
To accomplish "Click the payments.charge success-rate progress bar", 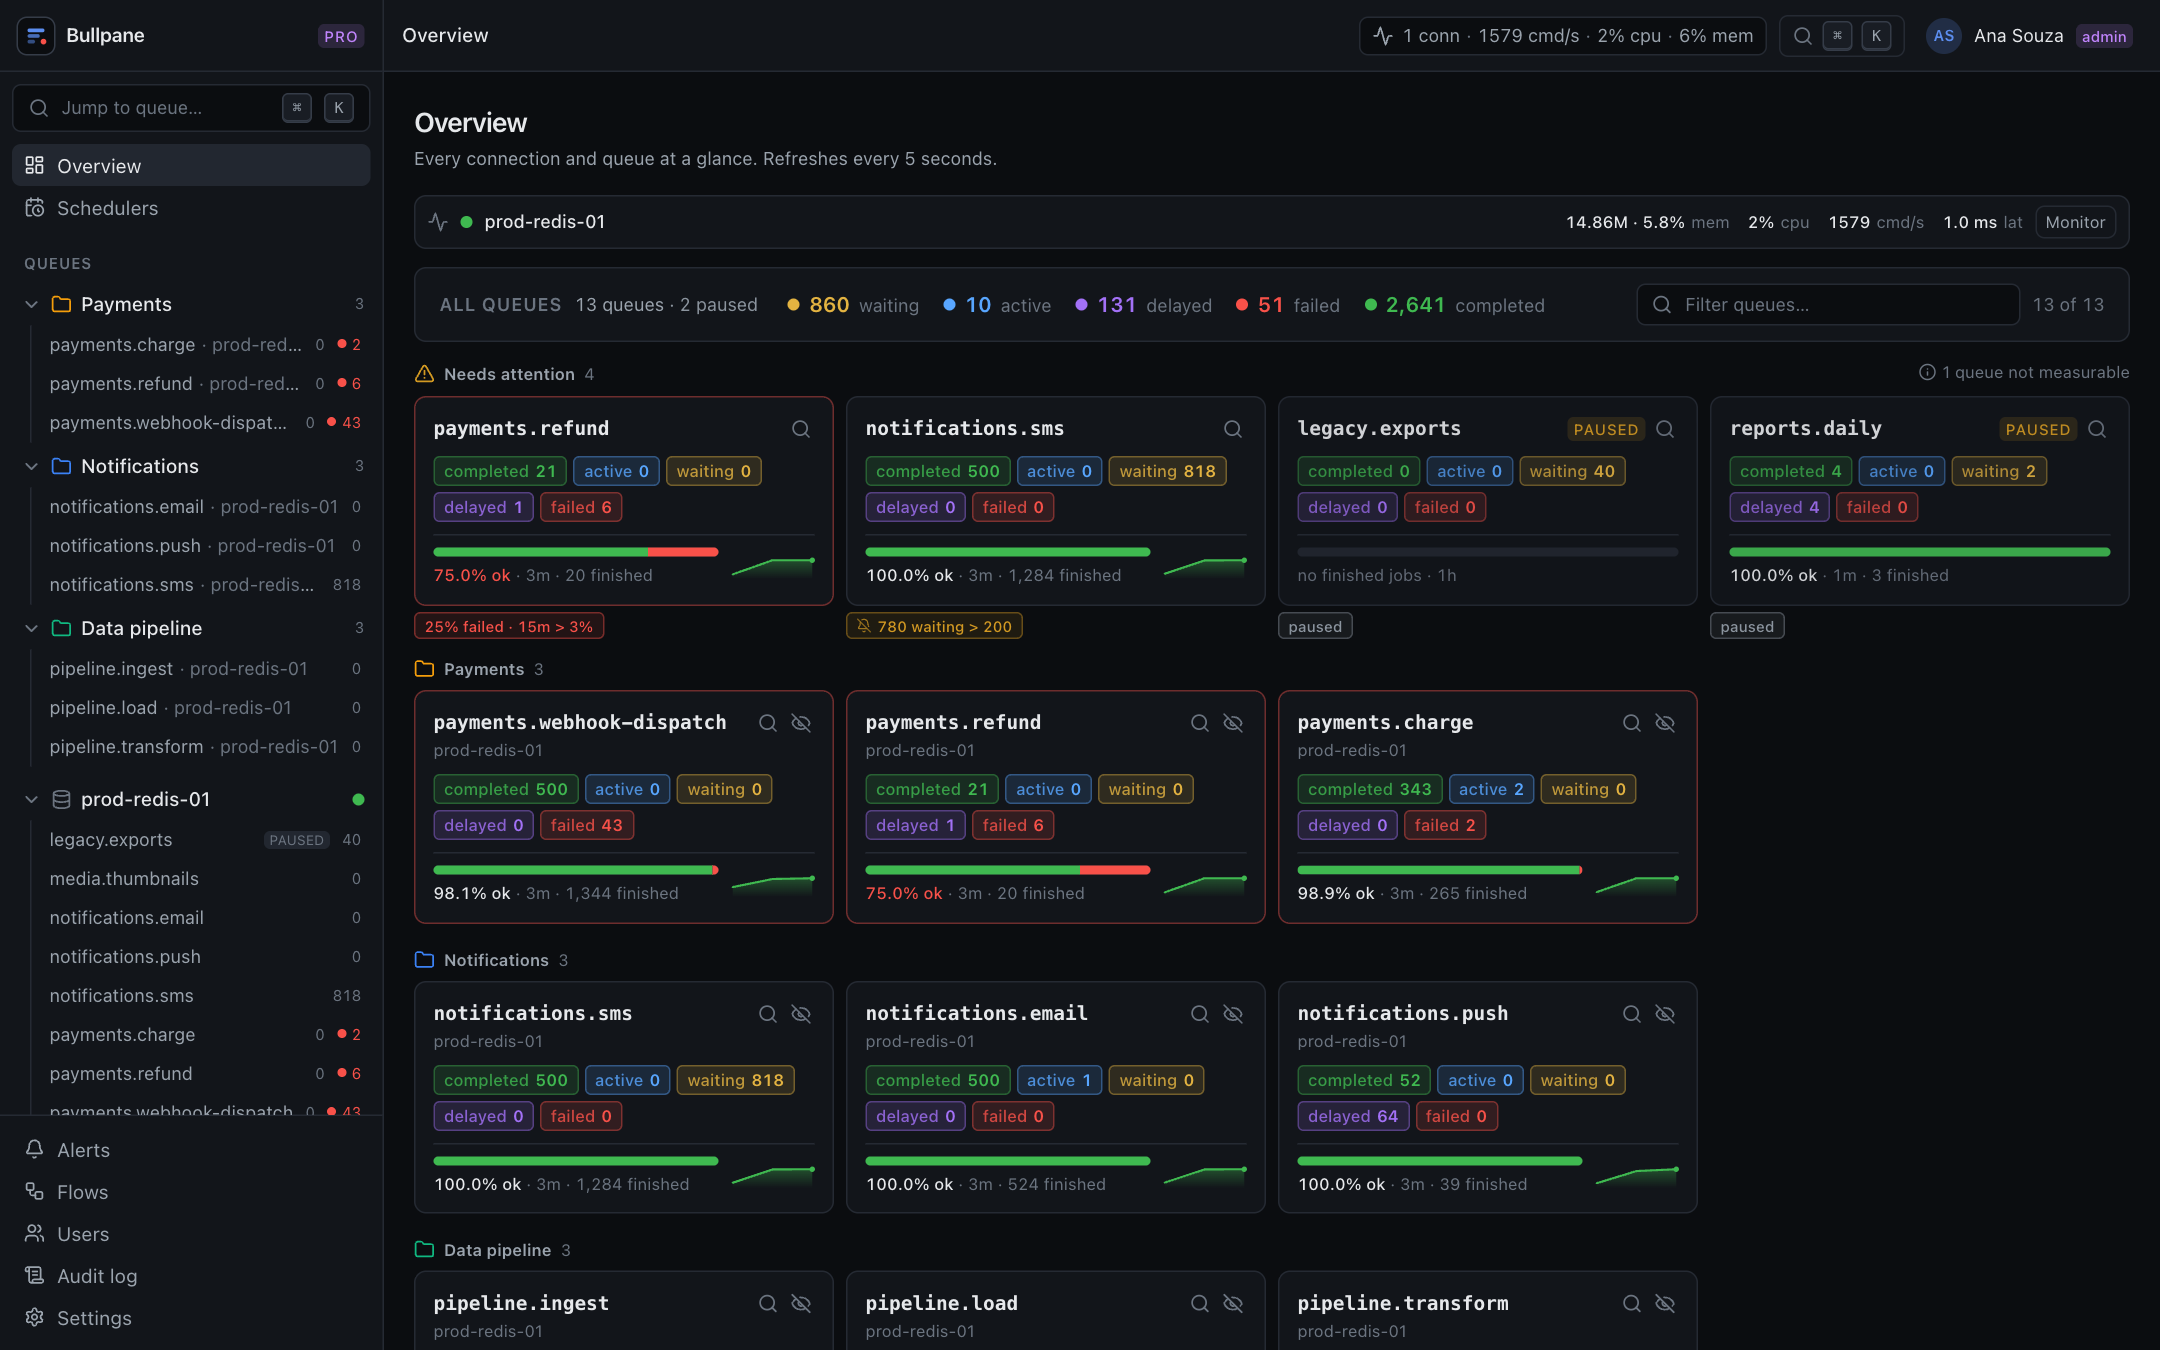I will coord(1440,870).
